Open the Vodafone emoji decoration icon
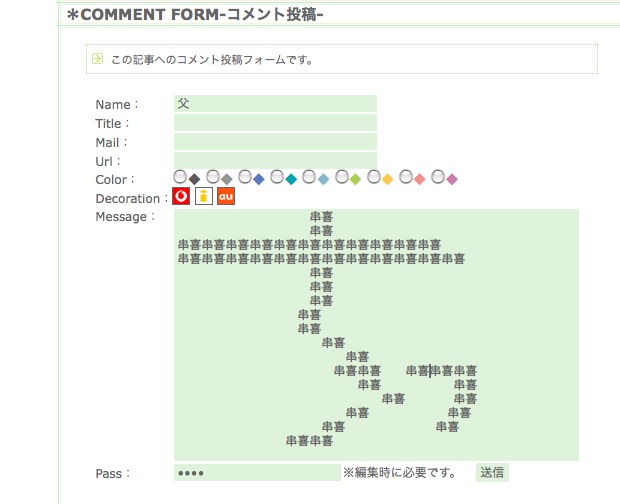This screenshot has height=504, width=620. 181,197
